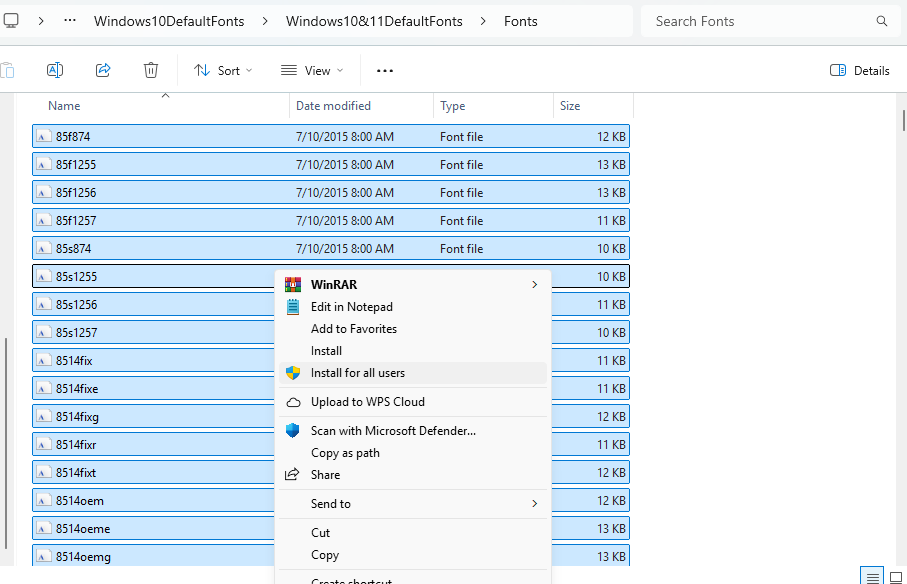Click the vertical scrollbar thumb on right
Screen dimensions: 907x584
coord(904,121)
